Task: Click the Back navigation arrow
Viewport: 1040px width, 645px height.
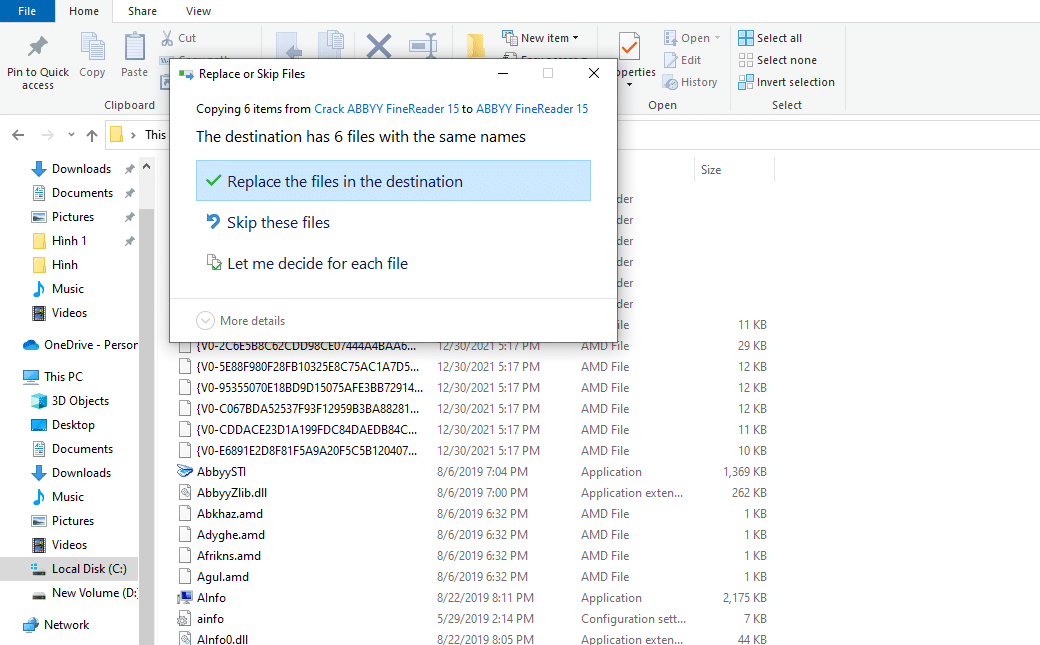Action: coord(19,135)
